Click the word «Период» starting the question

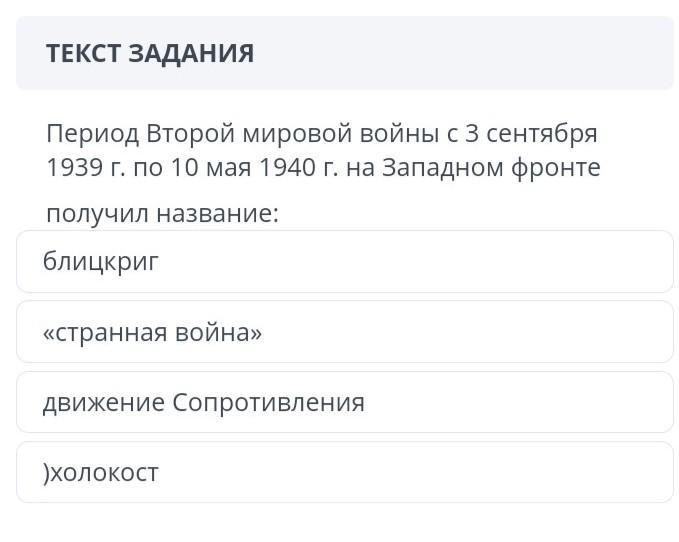[92, 133]
